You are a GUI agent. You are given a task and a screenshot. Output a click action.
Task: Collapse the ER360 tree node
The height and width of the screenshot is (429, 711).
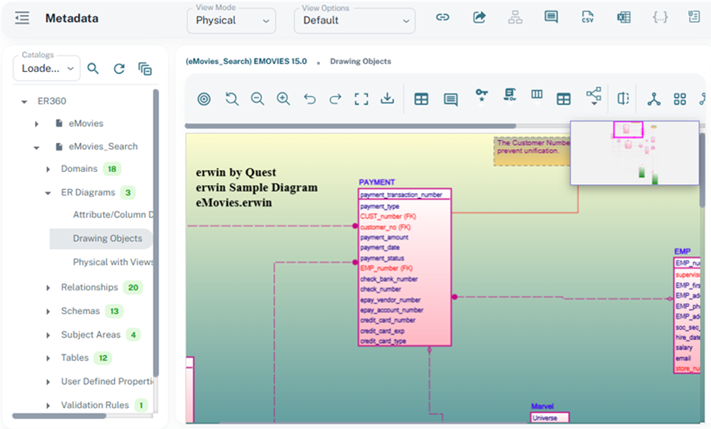(x=24, y=102)
